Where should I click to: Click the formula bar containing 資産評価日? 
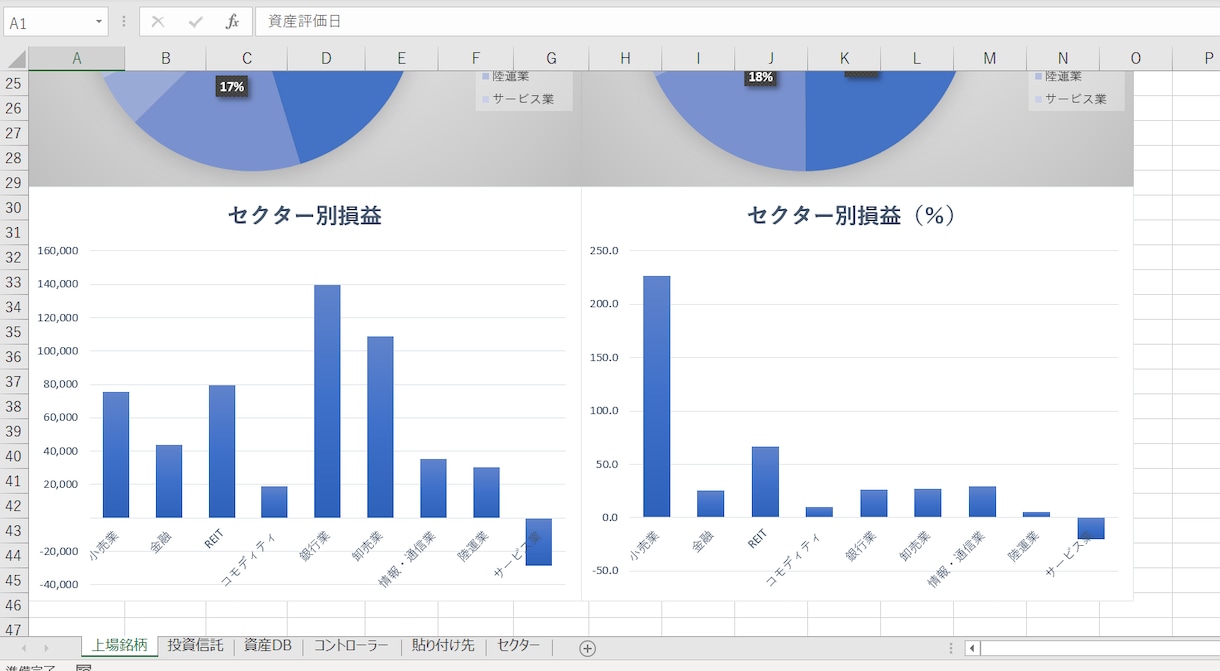coord(738,22)
